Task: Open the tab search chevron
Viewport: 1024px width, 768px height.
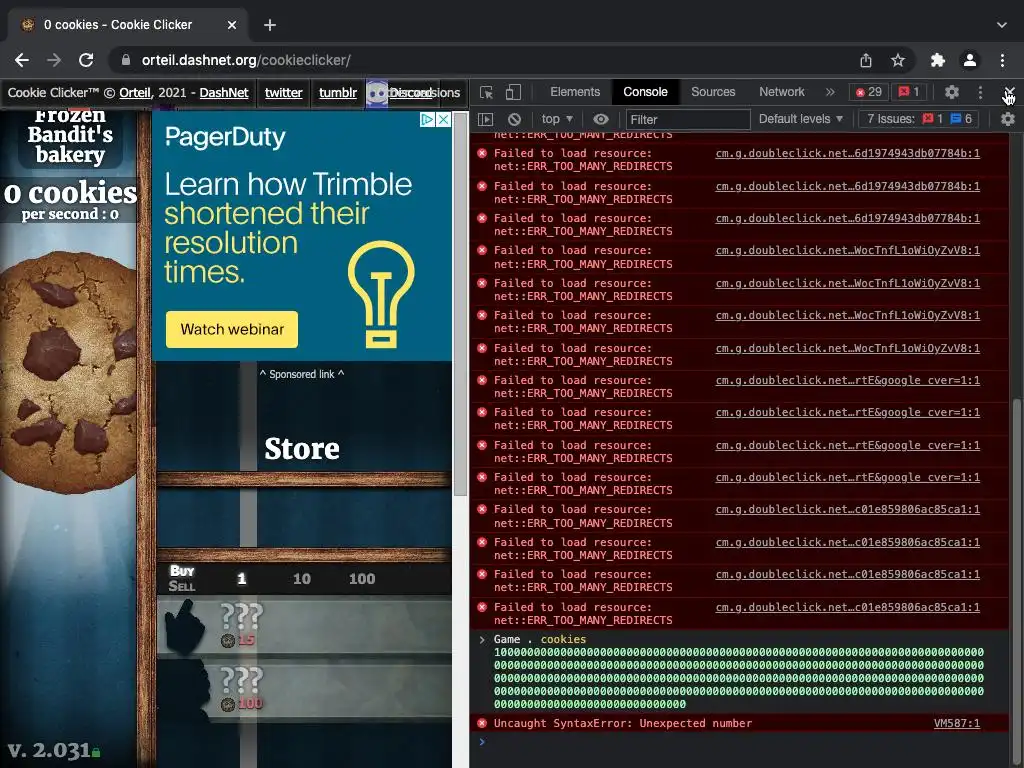Action: click(1002, 25)
